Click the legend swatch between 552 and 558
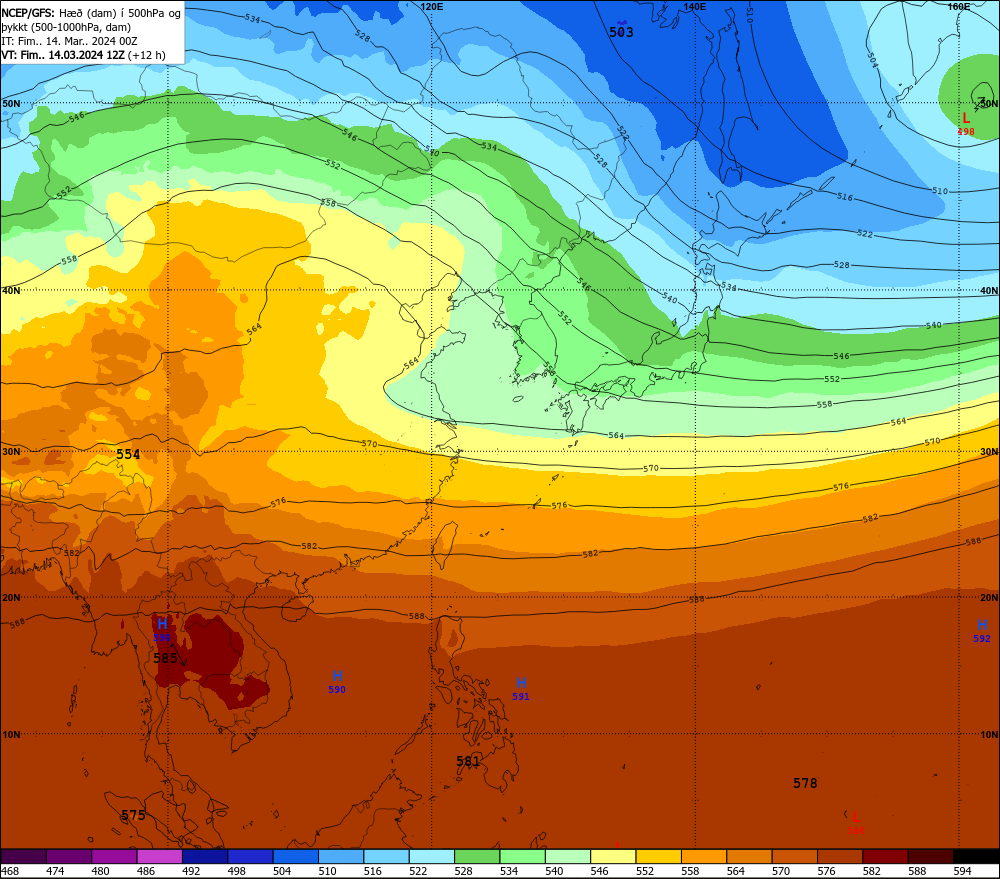This screenshot has width=1000, height=879. [x=658, y=856]
